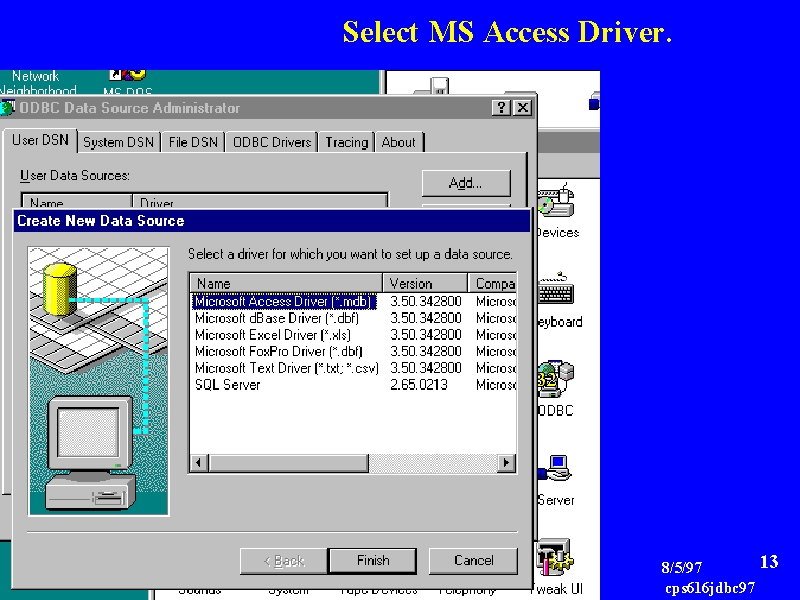Select Microsoft FoxPro Driver (*.dbf)
This screenshot has height=600, width=800.
pyautogui.click(x=279, y=352)
